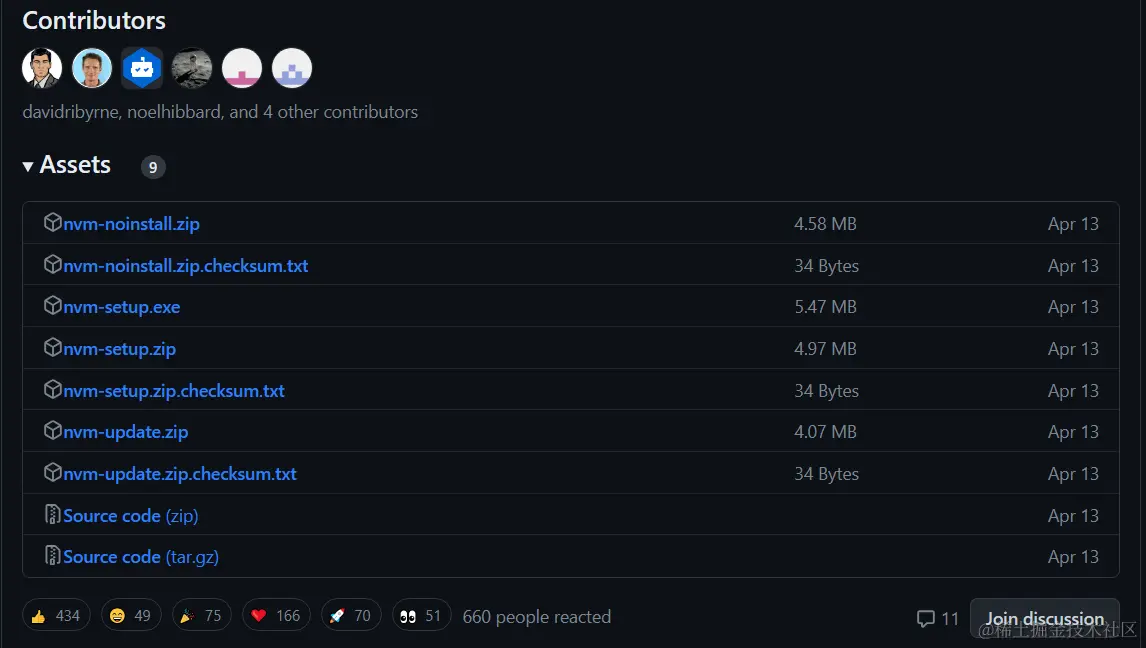Toggle the heart reaction 166
1146x648 pixels.
pyautogui.click(x=276, y=615)
